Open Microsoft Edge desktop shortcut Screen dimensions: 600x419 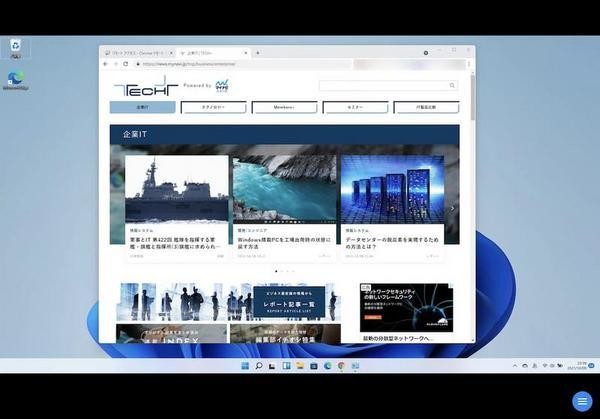pos(16,80)
